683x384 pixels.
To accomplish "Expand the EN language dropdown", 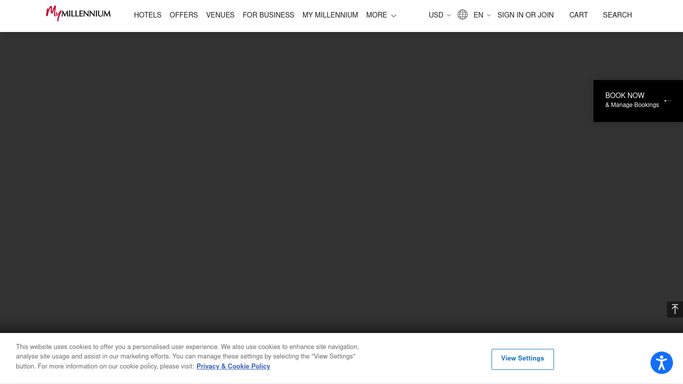I will [482, 15].
